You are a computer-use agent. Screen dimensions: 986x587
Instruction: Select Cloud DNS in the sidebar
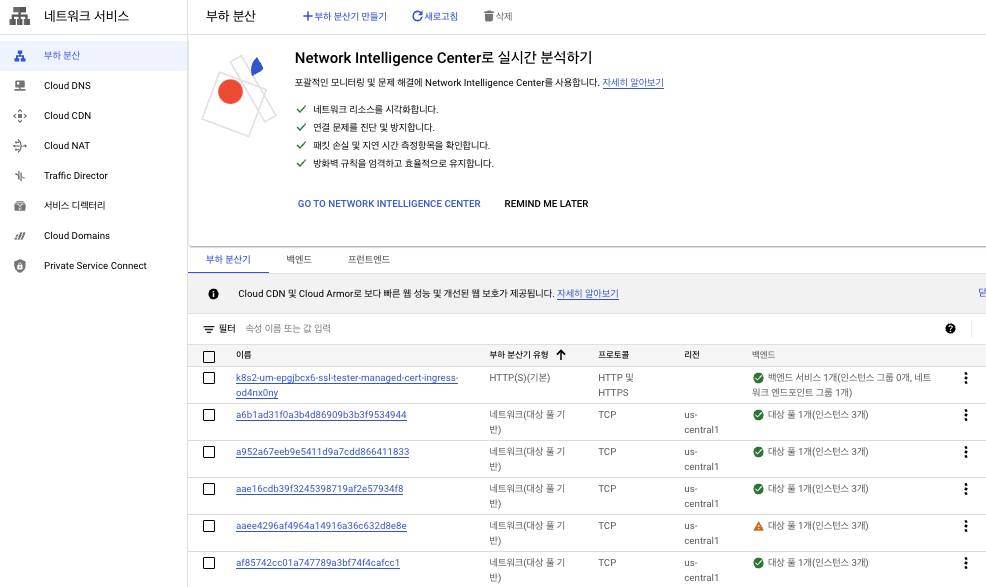click(x=67, y=86)
